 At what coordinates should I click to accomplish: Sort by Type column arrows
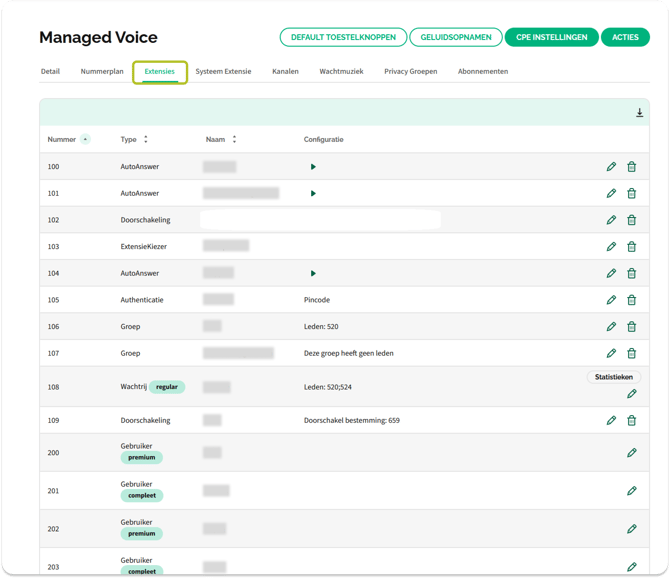146,140
